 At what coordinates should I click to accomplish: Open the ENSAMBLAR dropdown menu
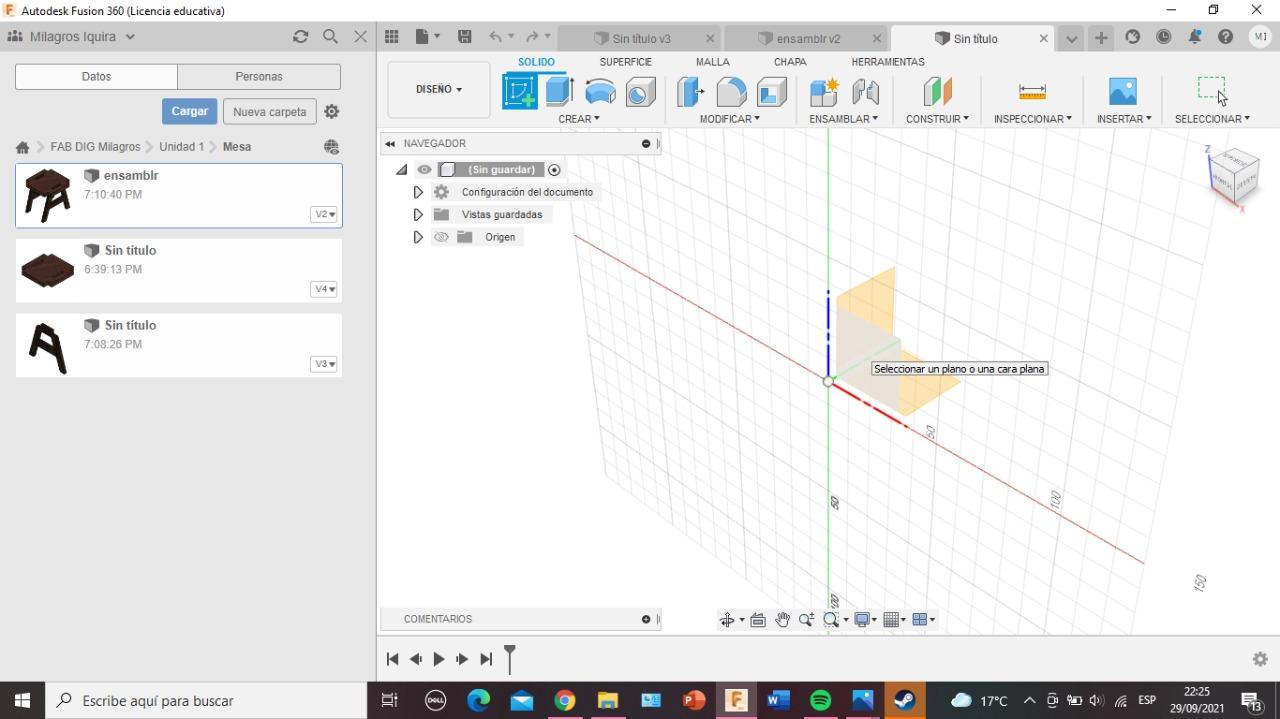844,119
